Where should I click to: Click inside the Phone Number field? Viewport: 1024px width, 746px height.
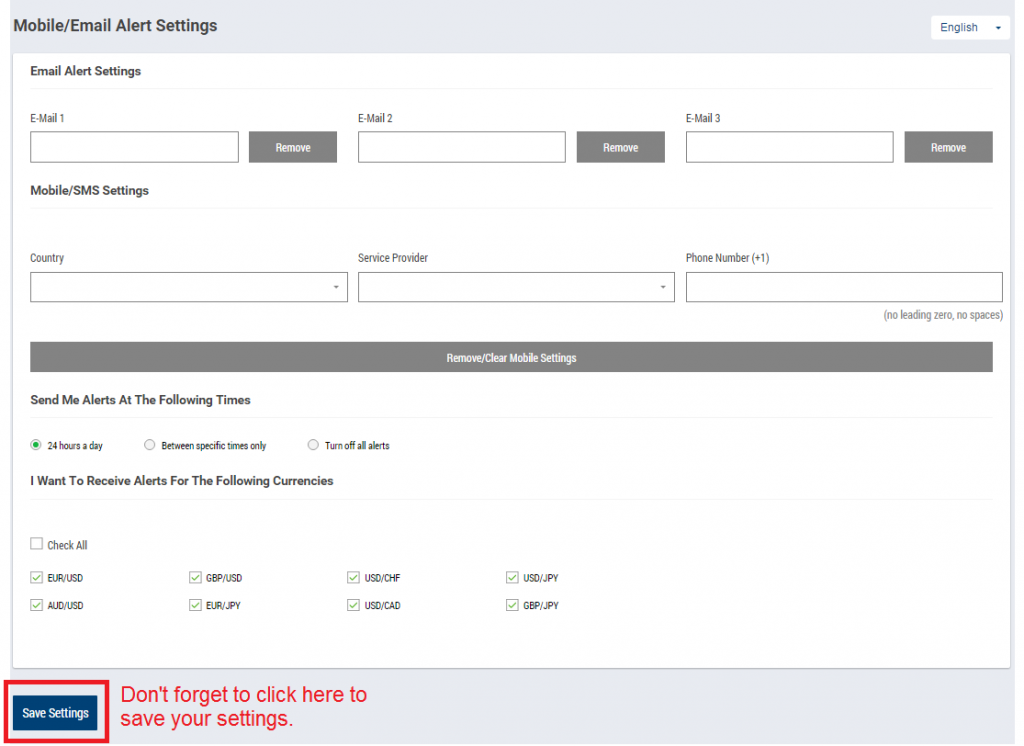[x=844, y=287]
